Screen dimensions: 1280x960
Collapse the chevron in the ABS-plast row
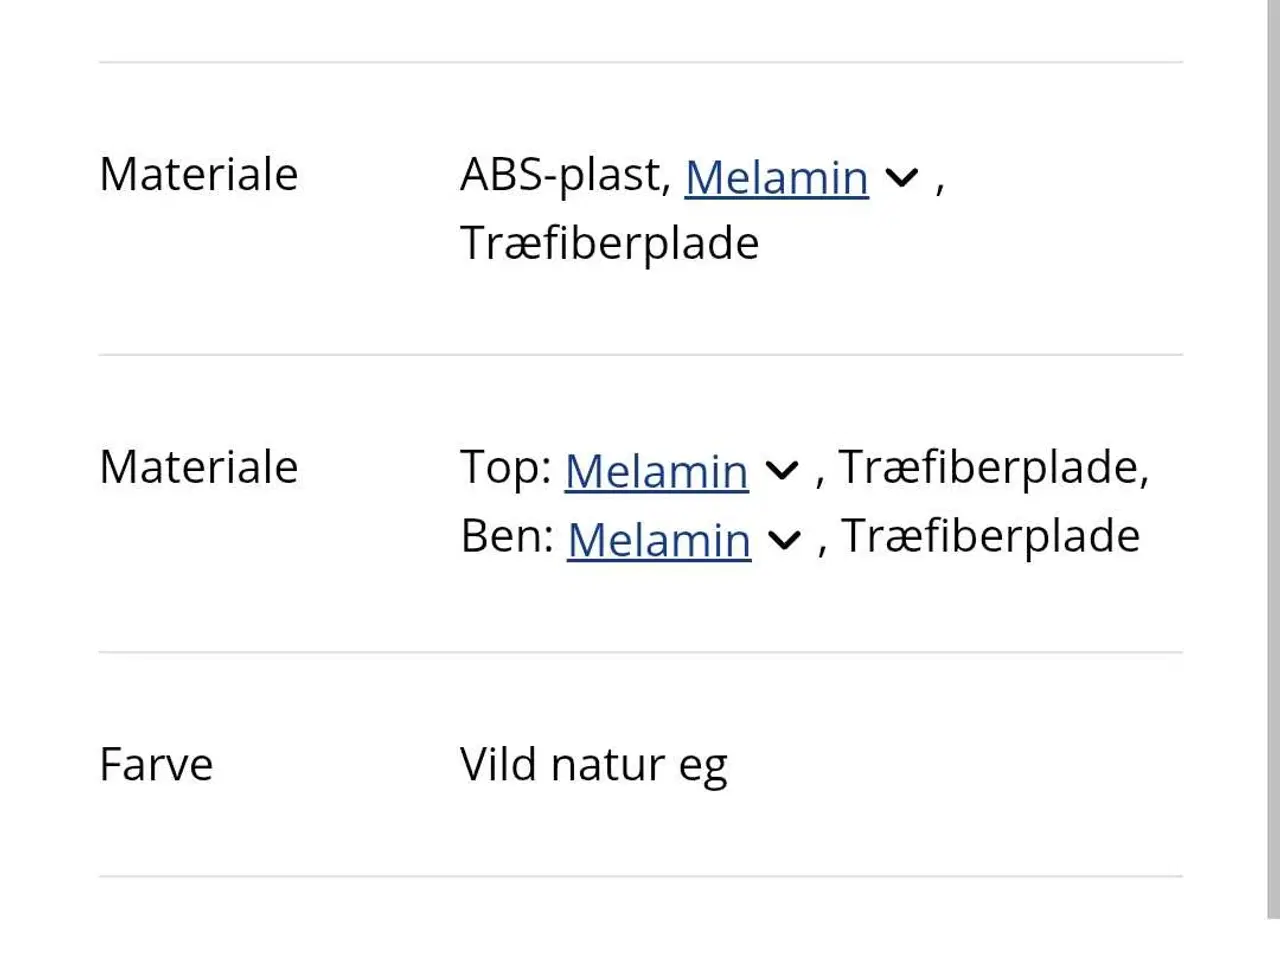pos(901,178)
